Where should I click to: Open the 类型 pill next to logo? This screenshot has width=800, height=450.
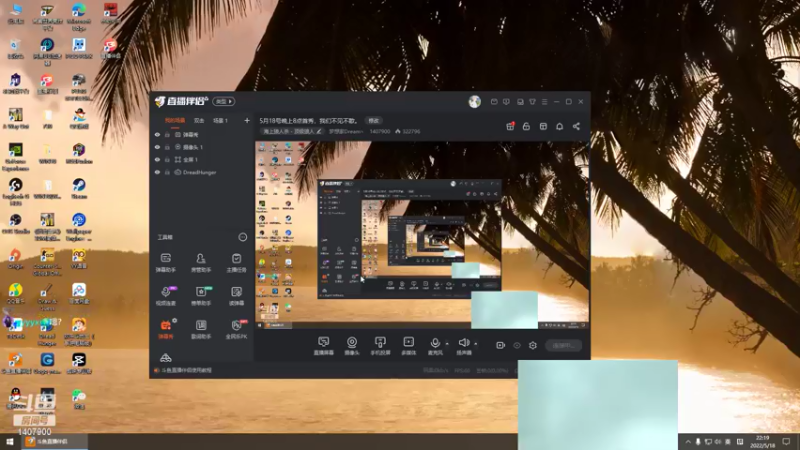tap(223, 102)
